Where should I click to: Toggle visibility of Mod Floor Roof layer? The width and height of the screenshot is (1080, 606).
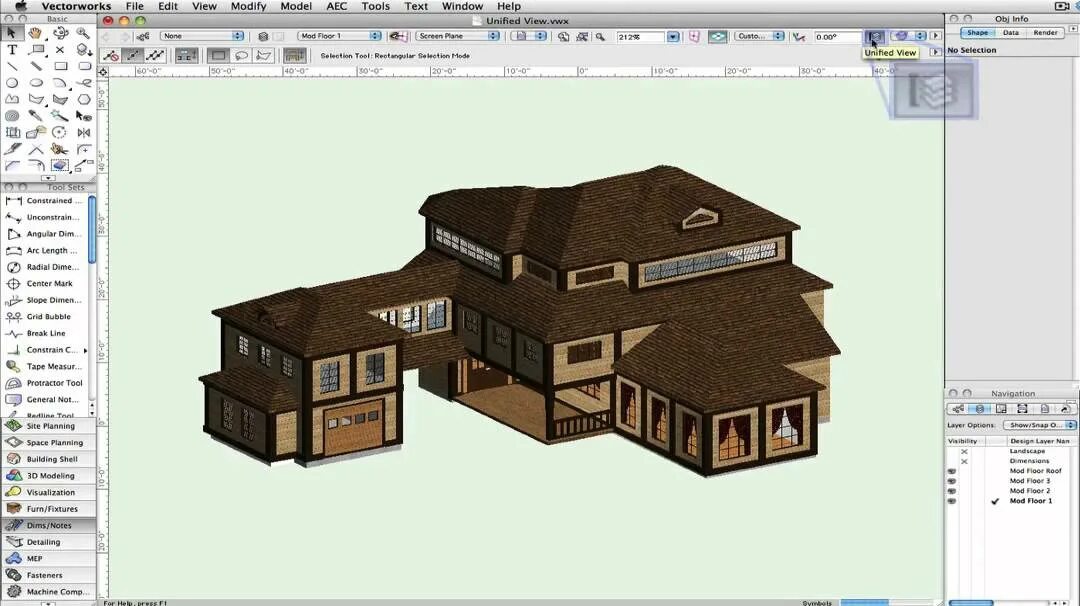pyautogui.click(x=952, y=471)
